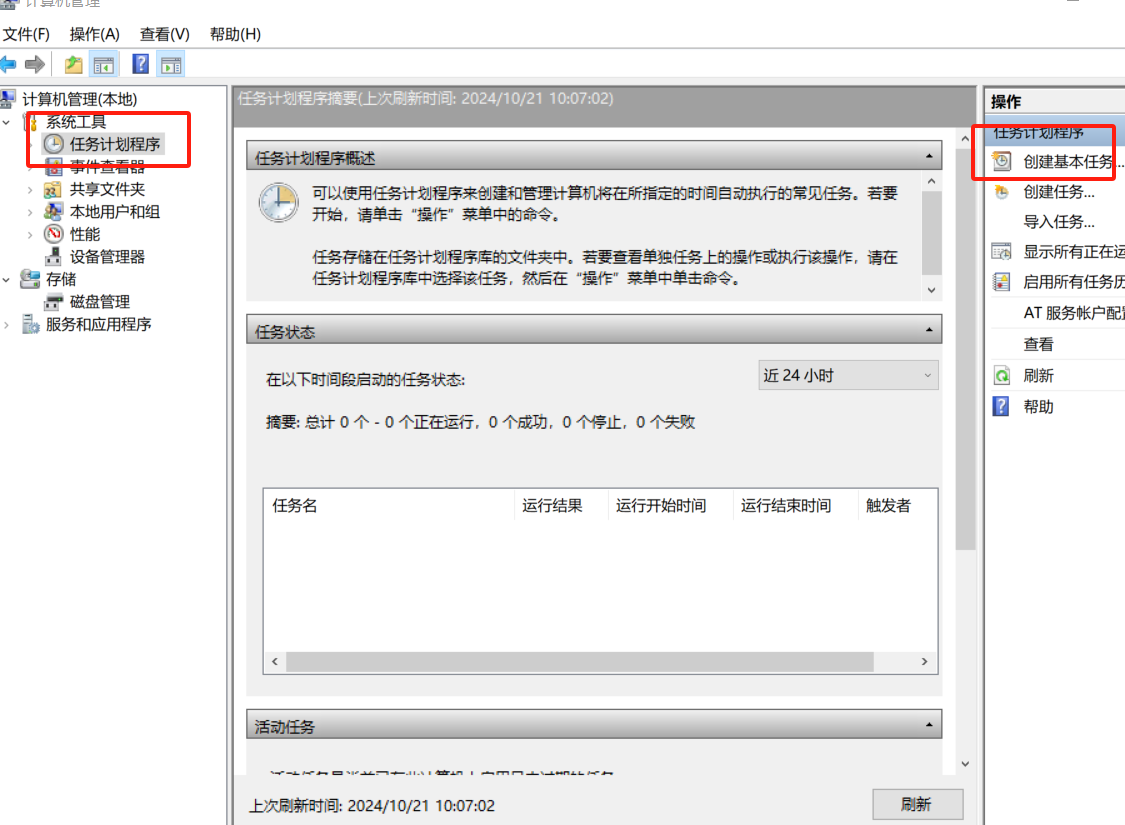Click 创建任务... text in actions pane
Image resolution: width=1125 pixels, height=825 pixels.
click(x=1058, y=192)
